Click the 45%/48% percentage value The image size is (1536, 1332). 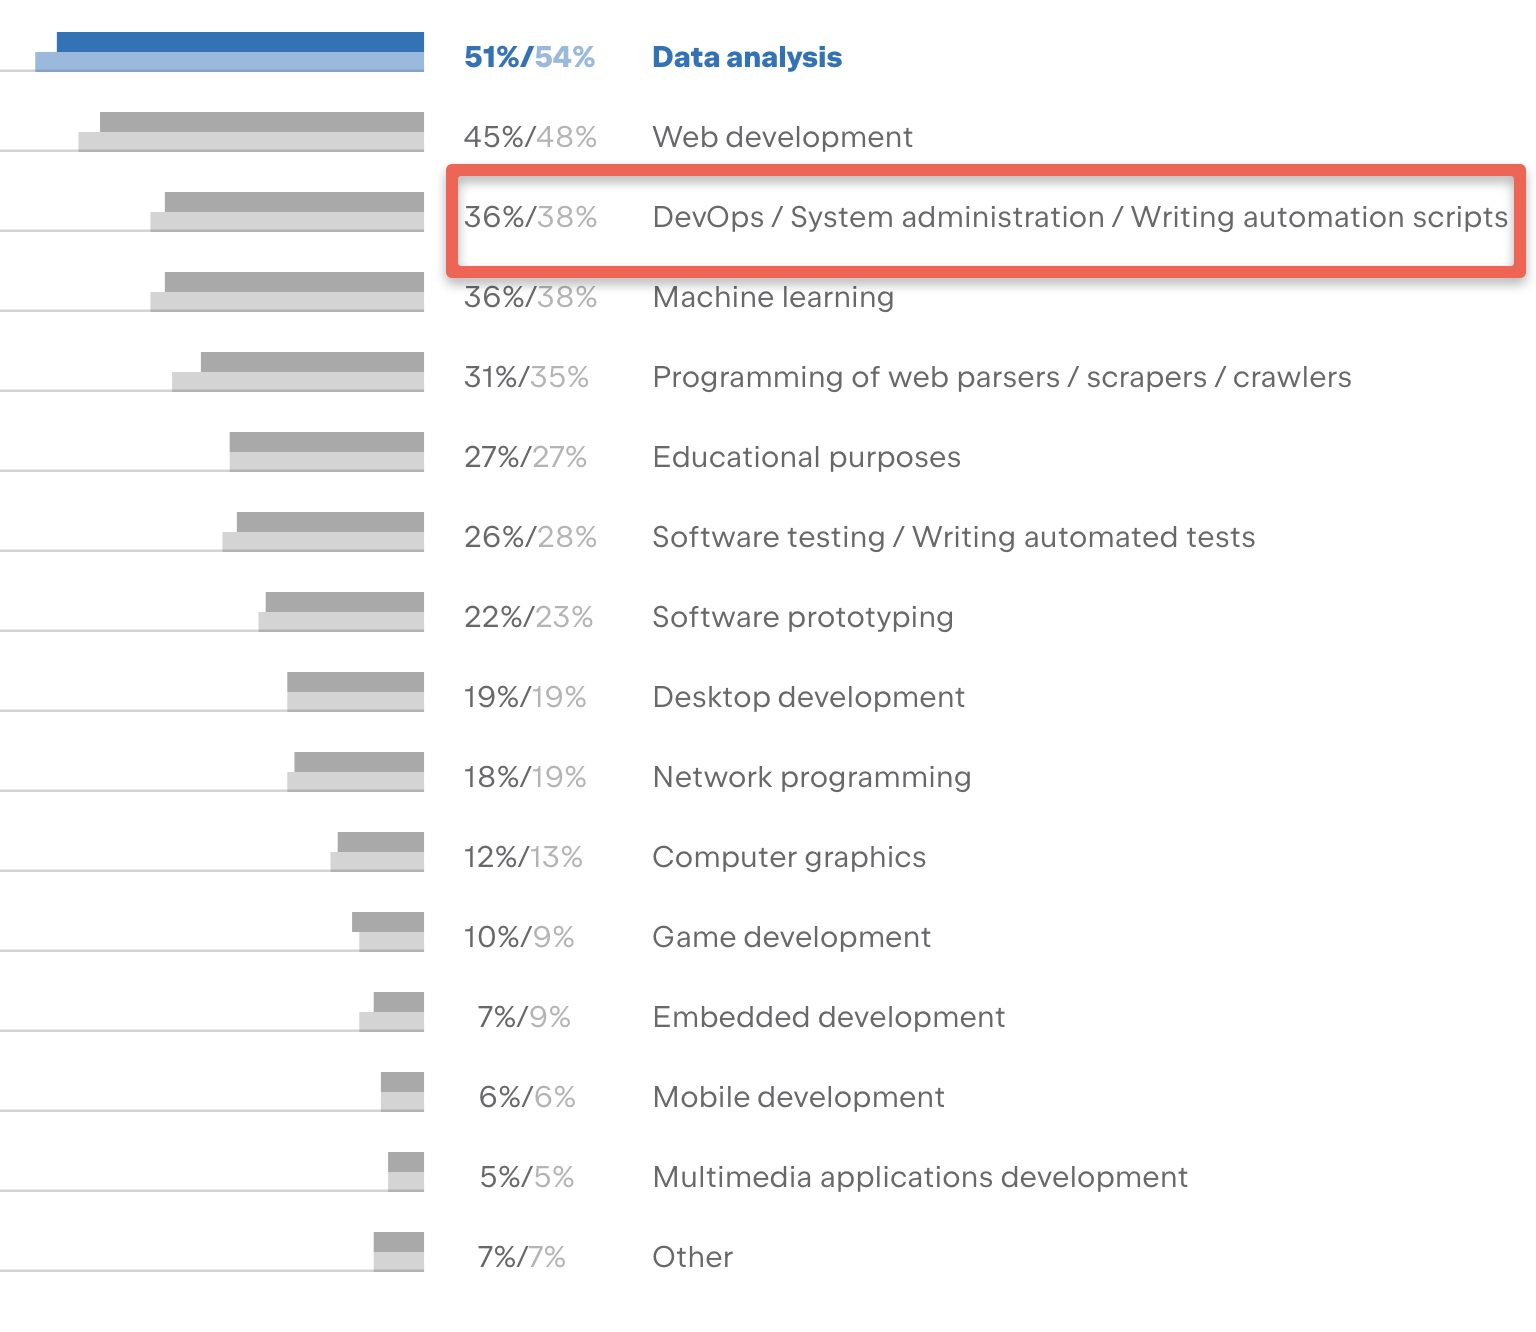point(530,137)
